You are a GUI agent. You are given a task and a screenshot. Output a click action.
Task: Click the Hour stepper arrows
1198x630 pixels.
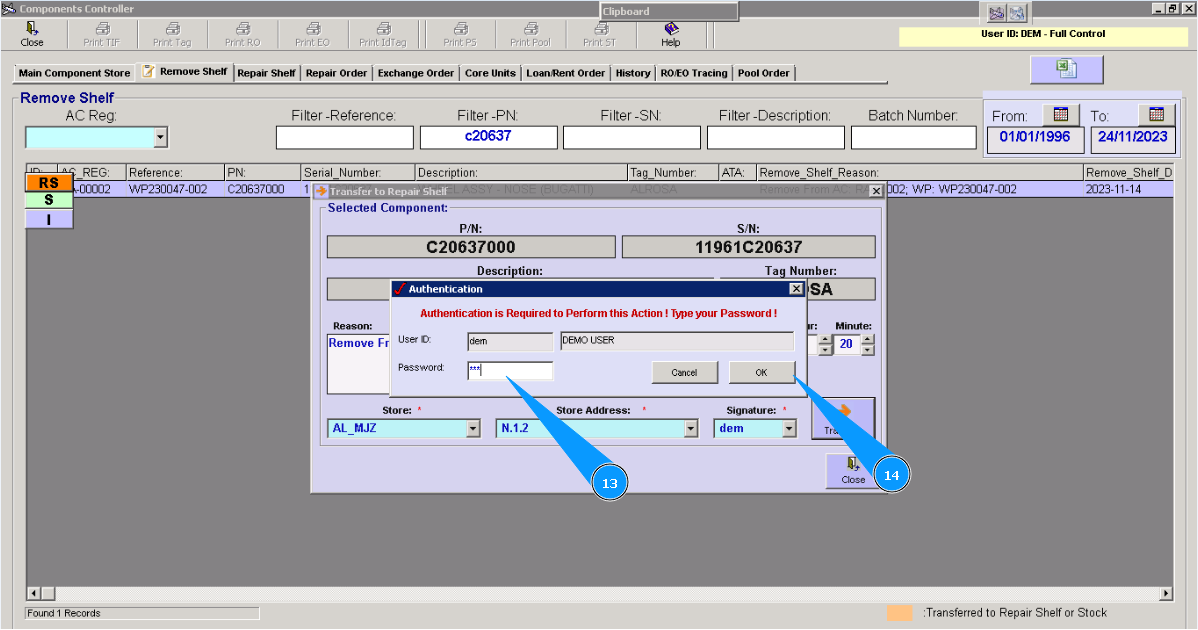pos(824,344)
